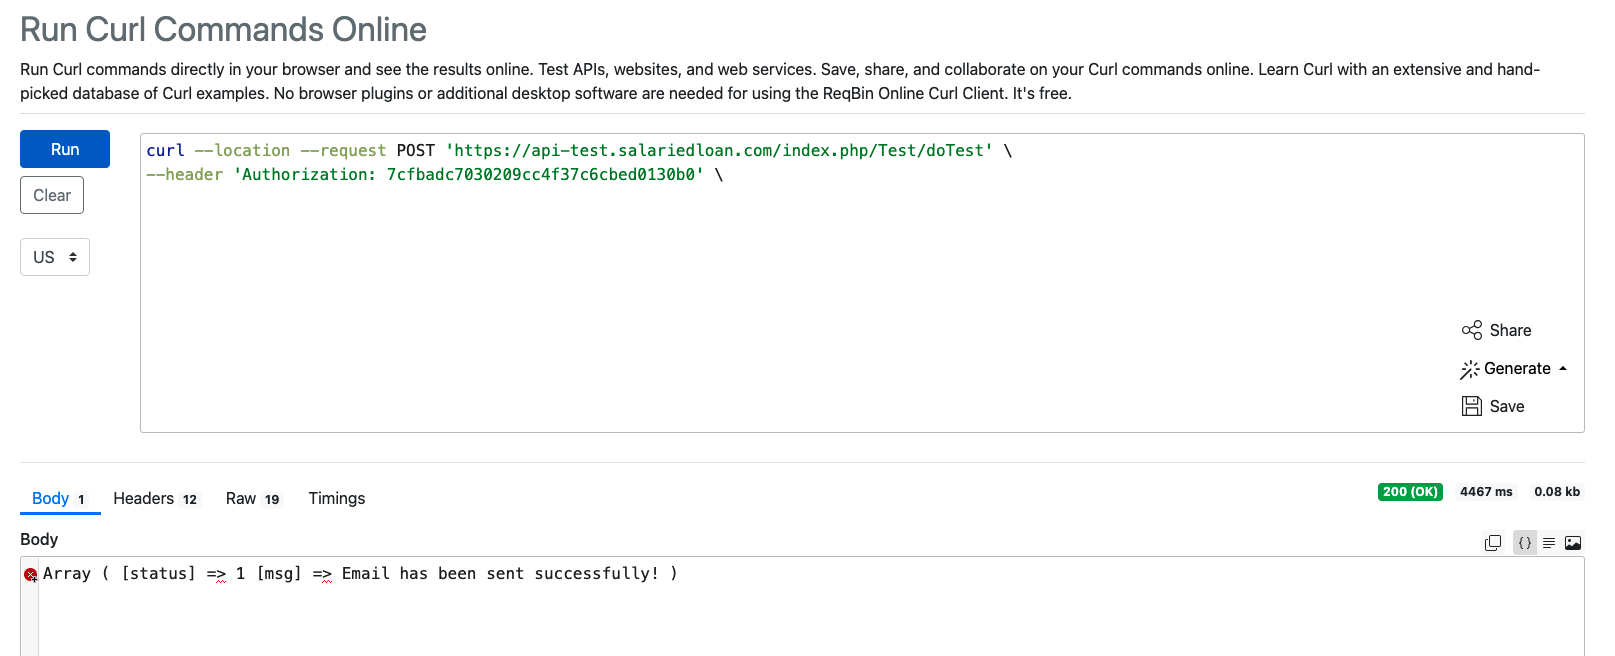This screenshot has height=656, width=1615.
Task: Switch to plain text lines view icon
Action: [1549, 543]
